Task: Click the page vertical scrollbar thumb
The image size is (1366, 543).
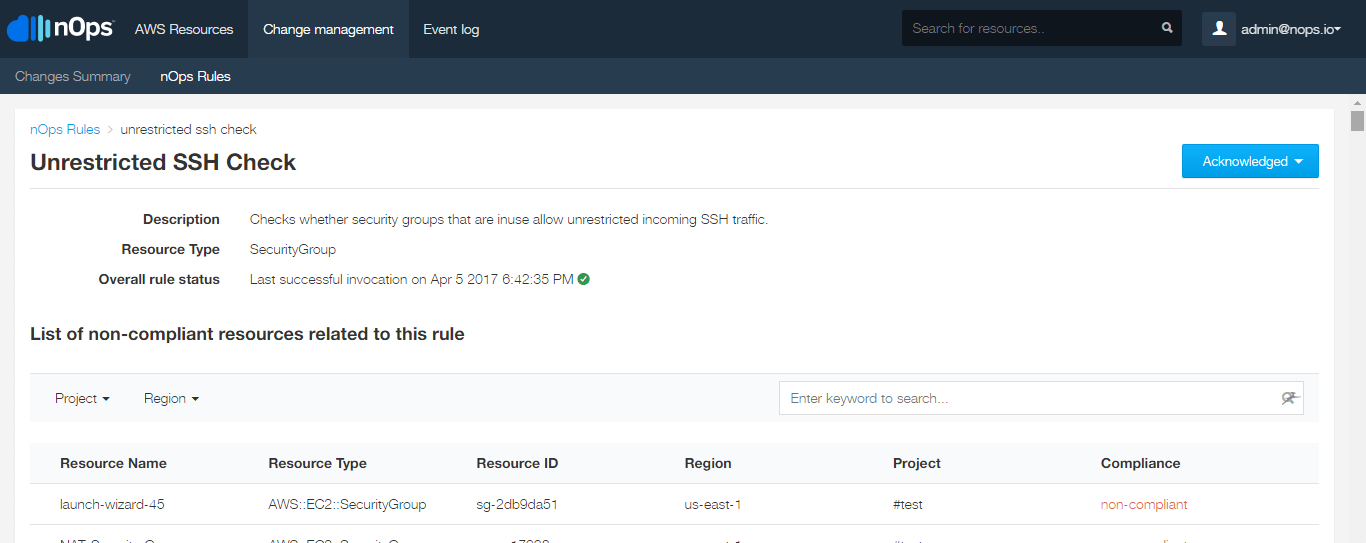Action: pyautogui.click(x=1357, y=121)
